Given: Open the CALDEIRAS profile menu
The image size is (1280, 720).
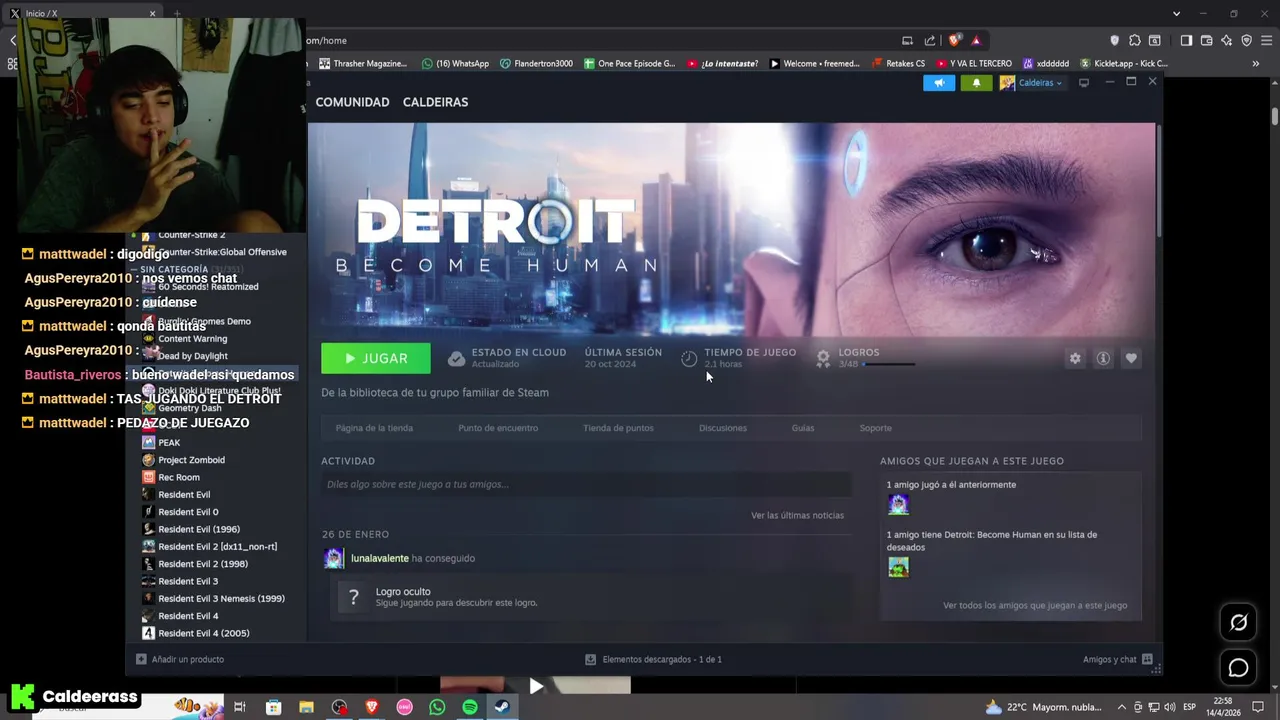Looking at the screenshot, I should tap(435, 102).
